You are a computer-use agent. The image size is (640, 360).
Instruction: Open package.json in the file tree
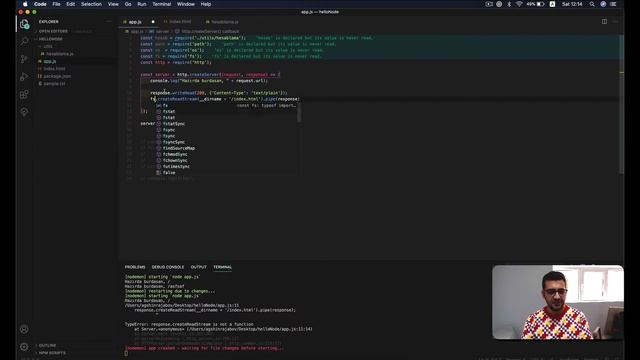coord(57,76)
